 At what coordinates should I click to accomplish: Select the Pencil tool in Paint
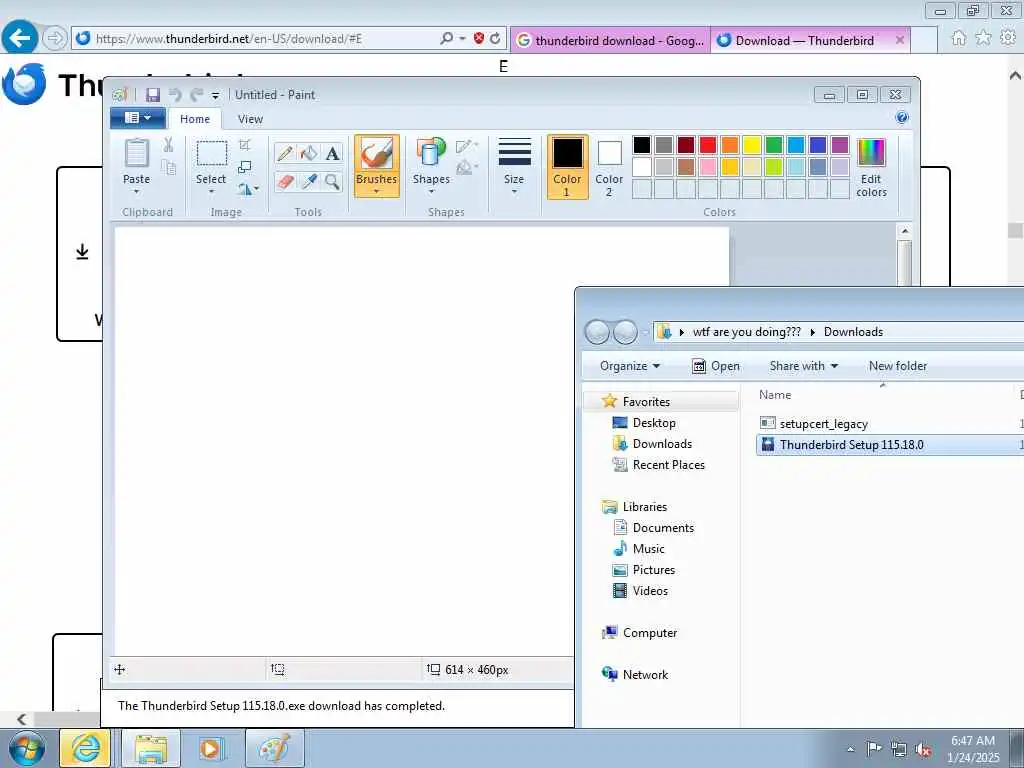click(285, 153)
